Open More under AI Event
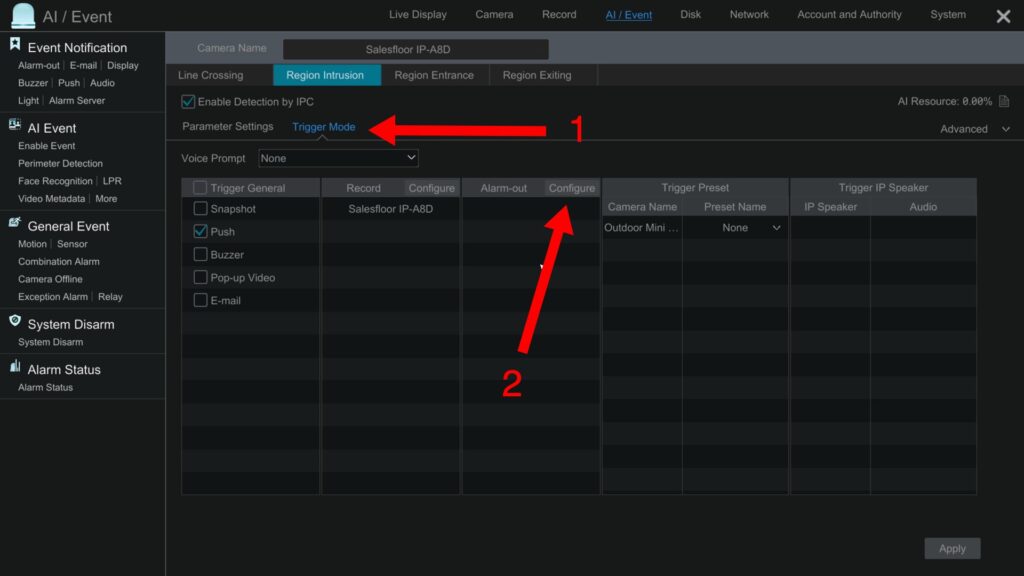The width and height of the screenshot is (1024, 576). (x=106, y=199)
